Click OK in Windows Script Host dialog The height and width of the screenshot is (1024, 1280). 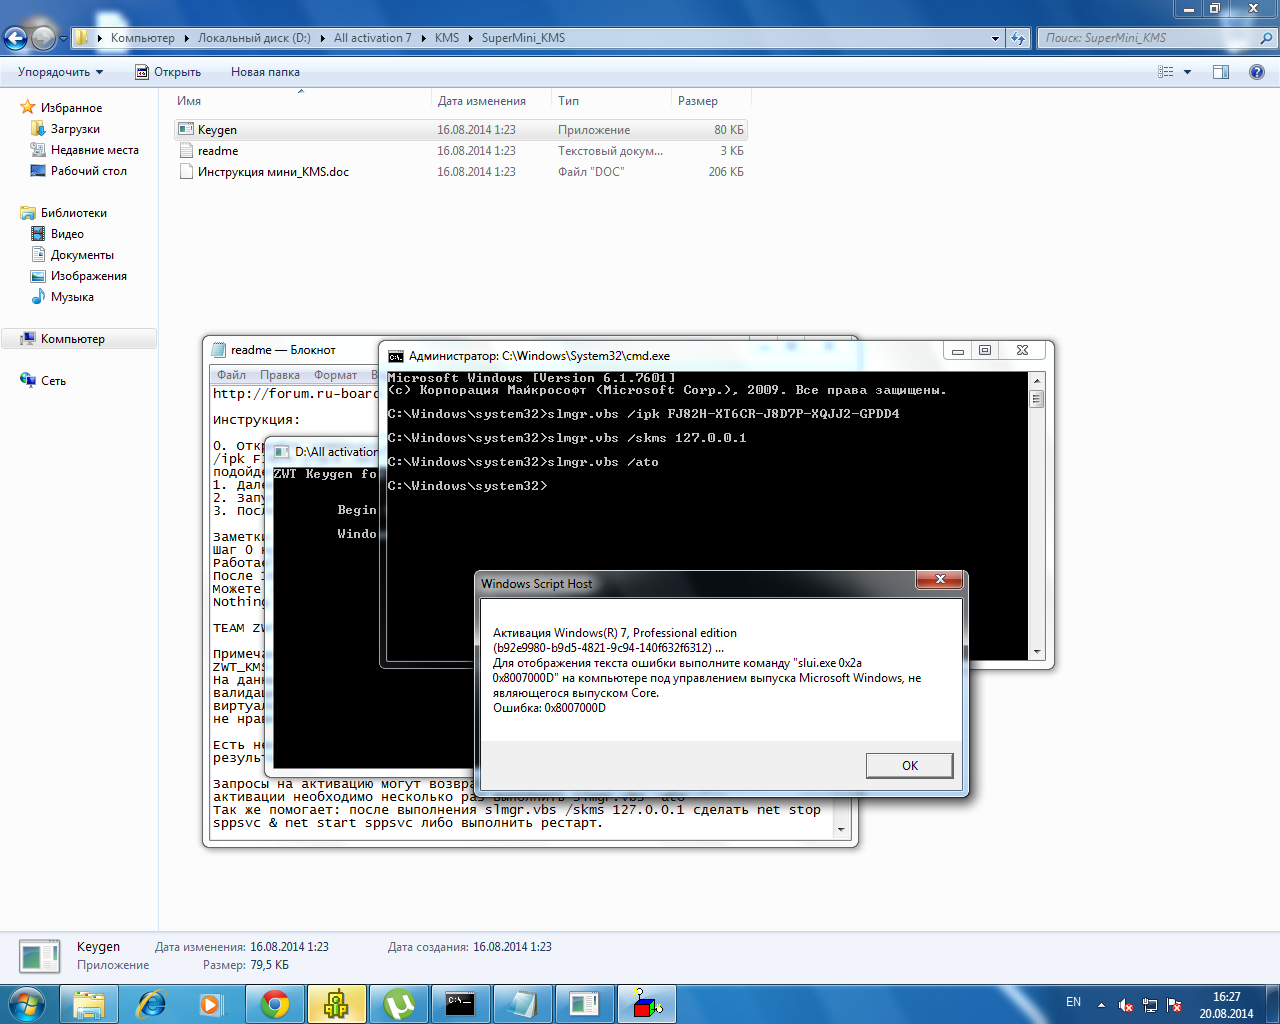(x=909, y=765)
